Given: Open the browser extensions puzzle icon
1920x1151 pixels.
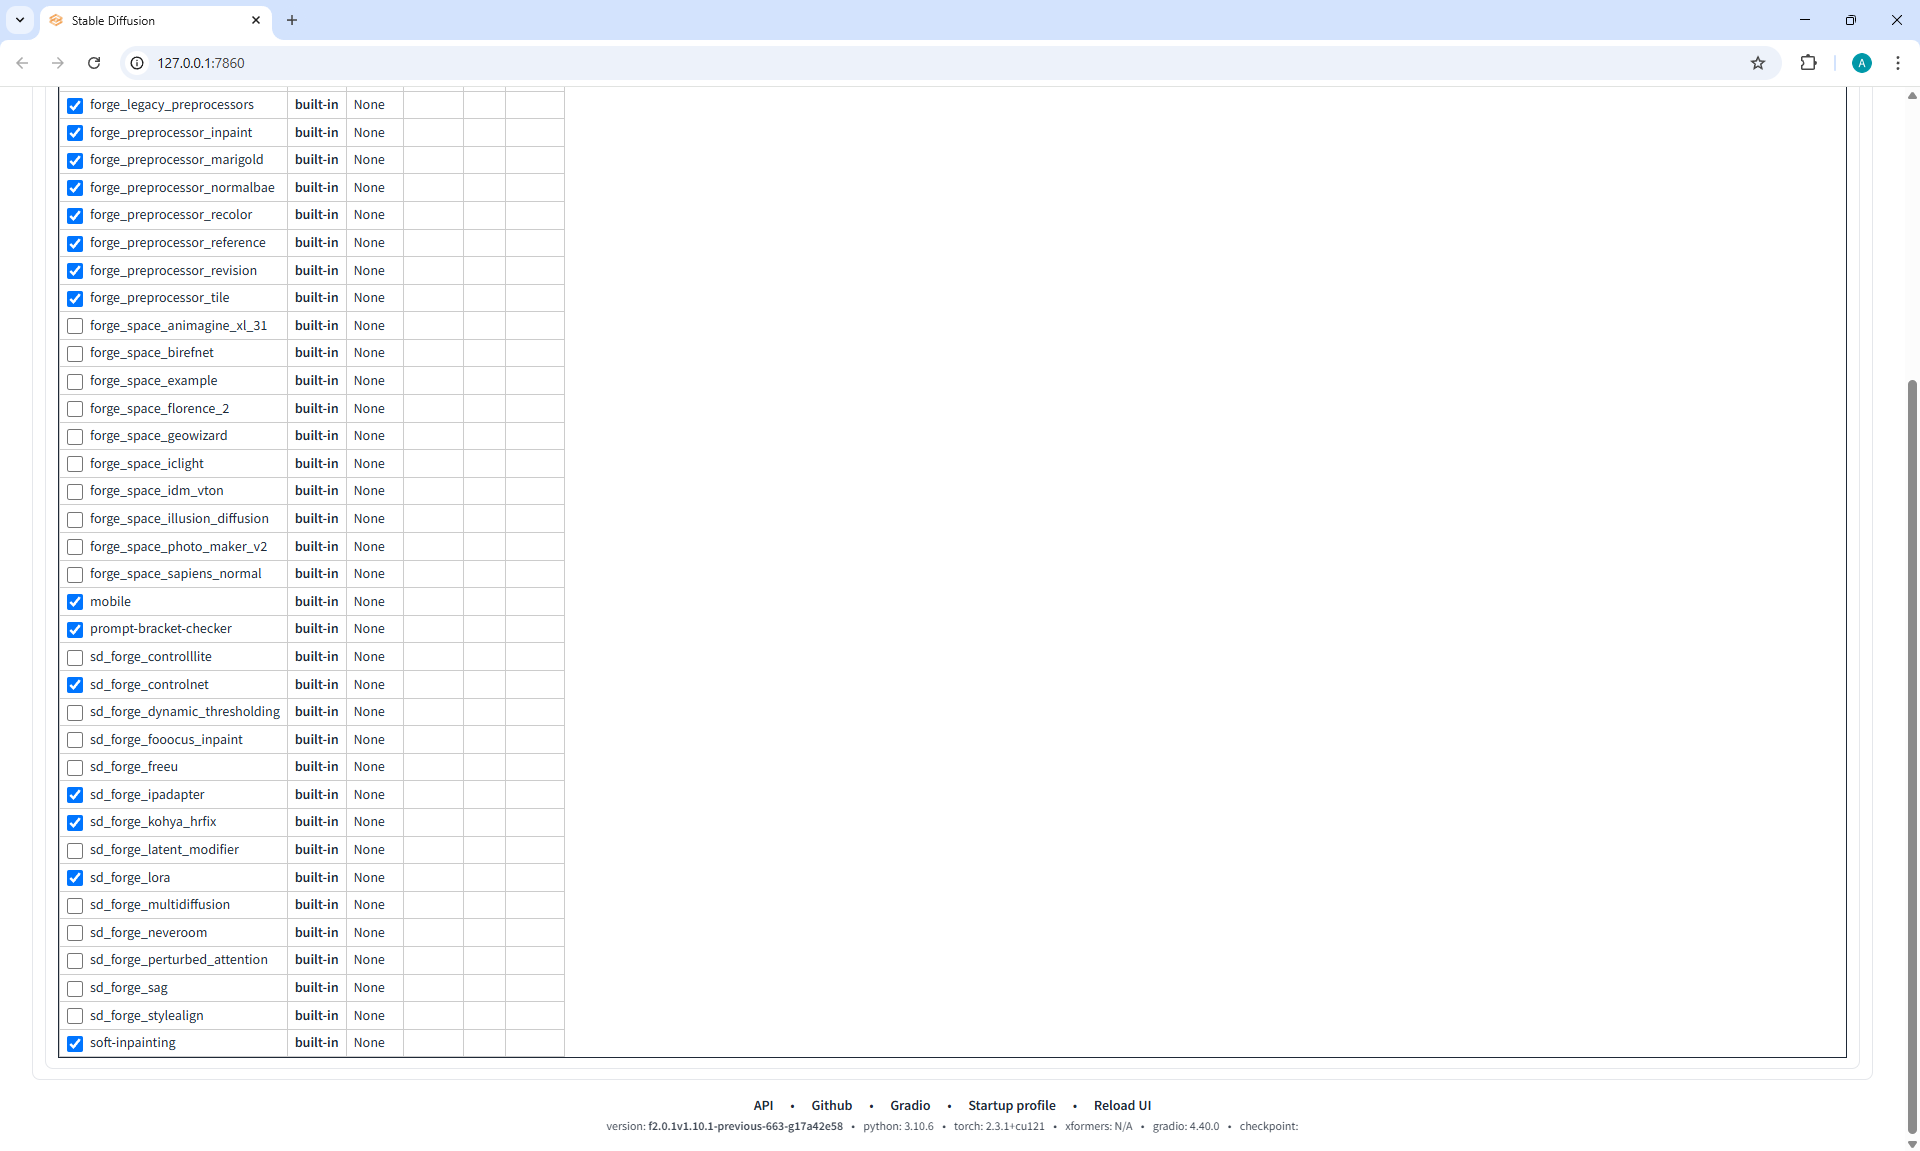Looking at the screenshot, I should [x=1808, y=63].
